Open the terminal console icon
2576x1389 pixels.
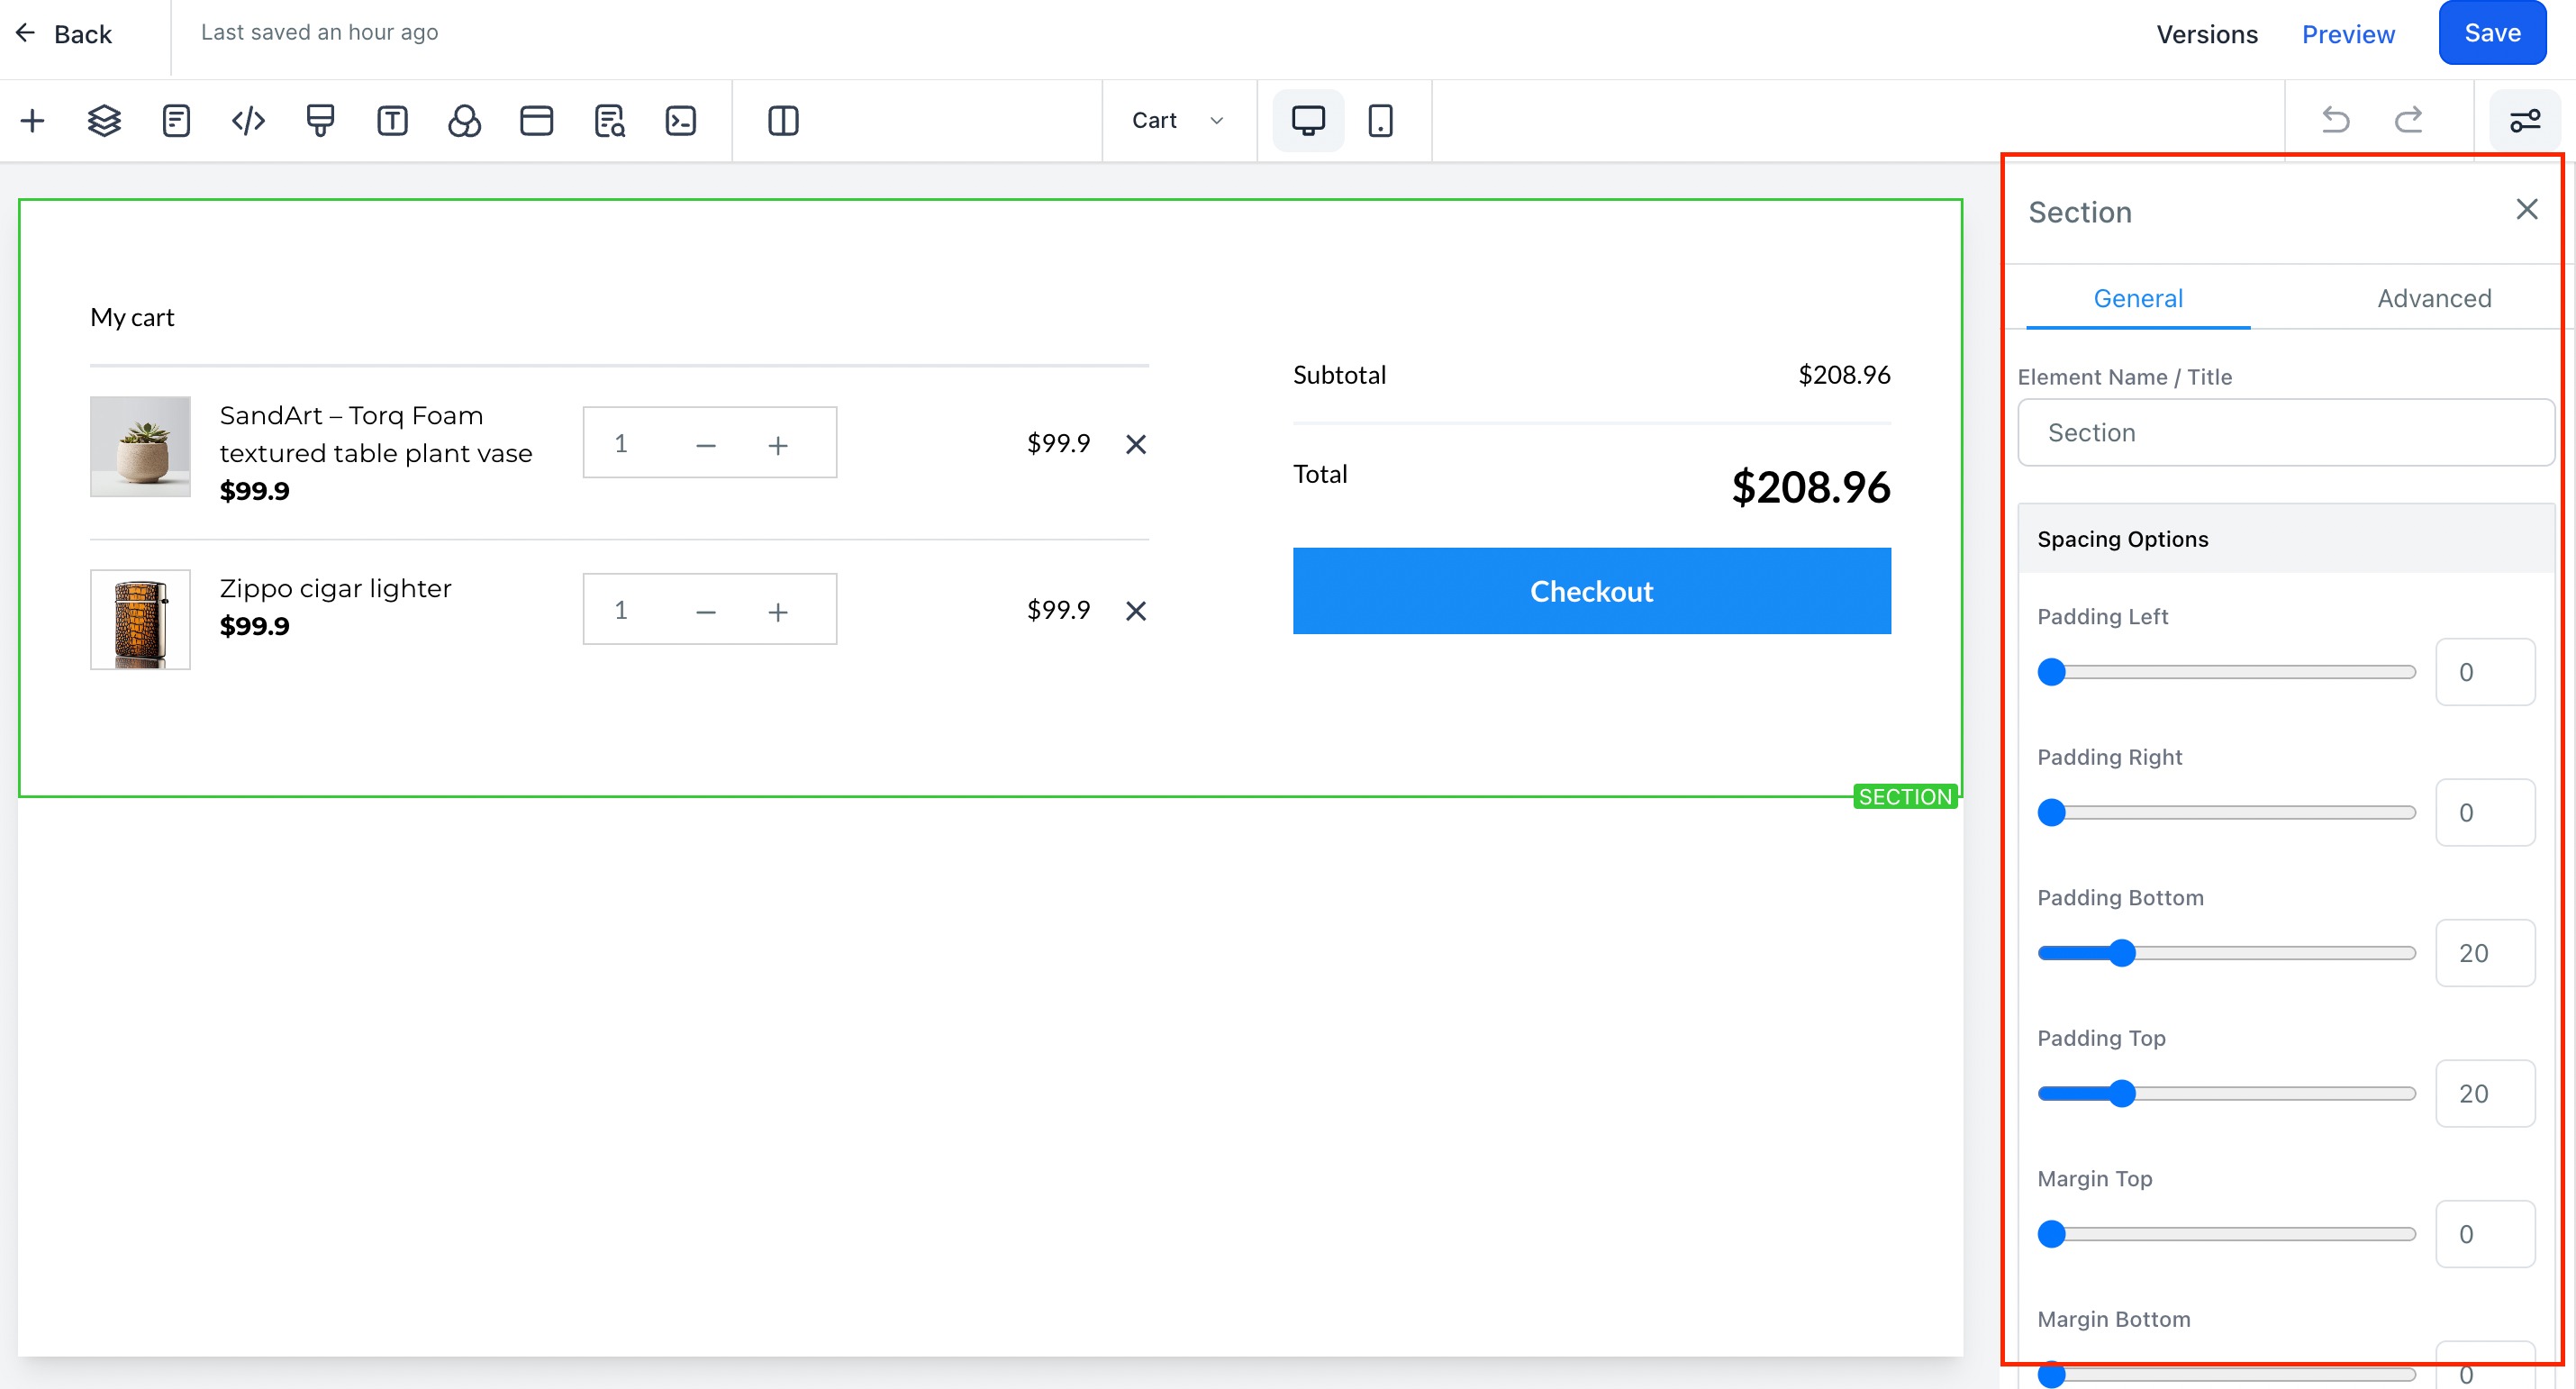coord(680,121)
